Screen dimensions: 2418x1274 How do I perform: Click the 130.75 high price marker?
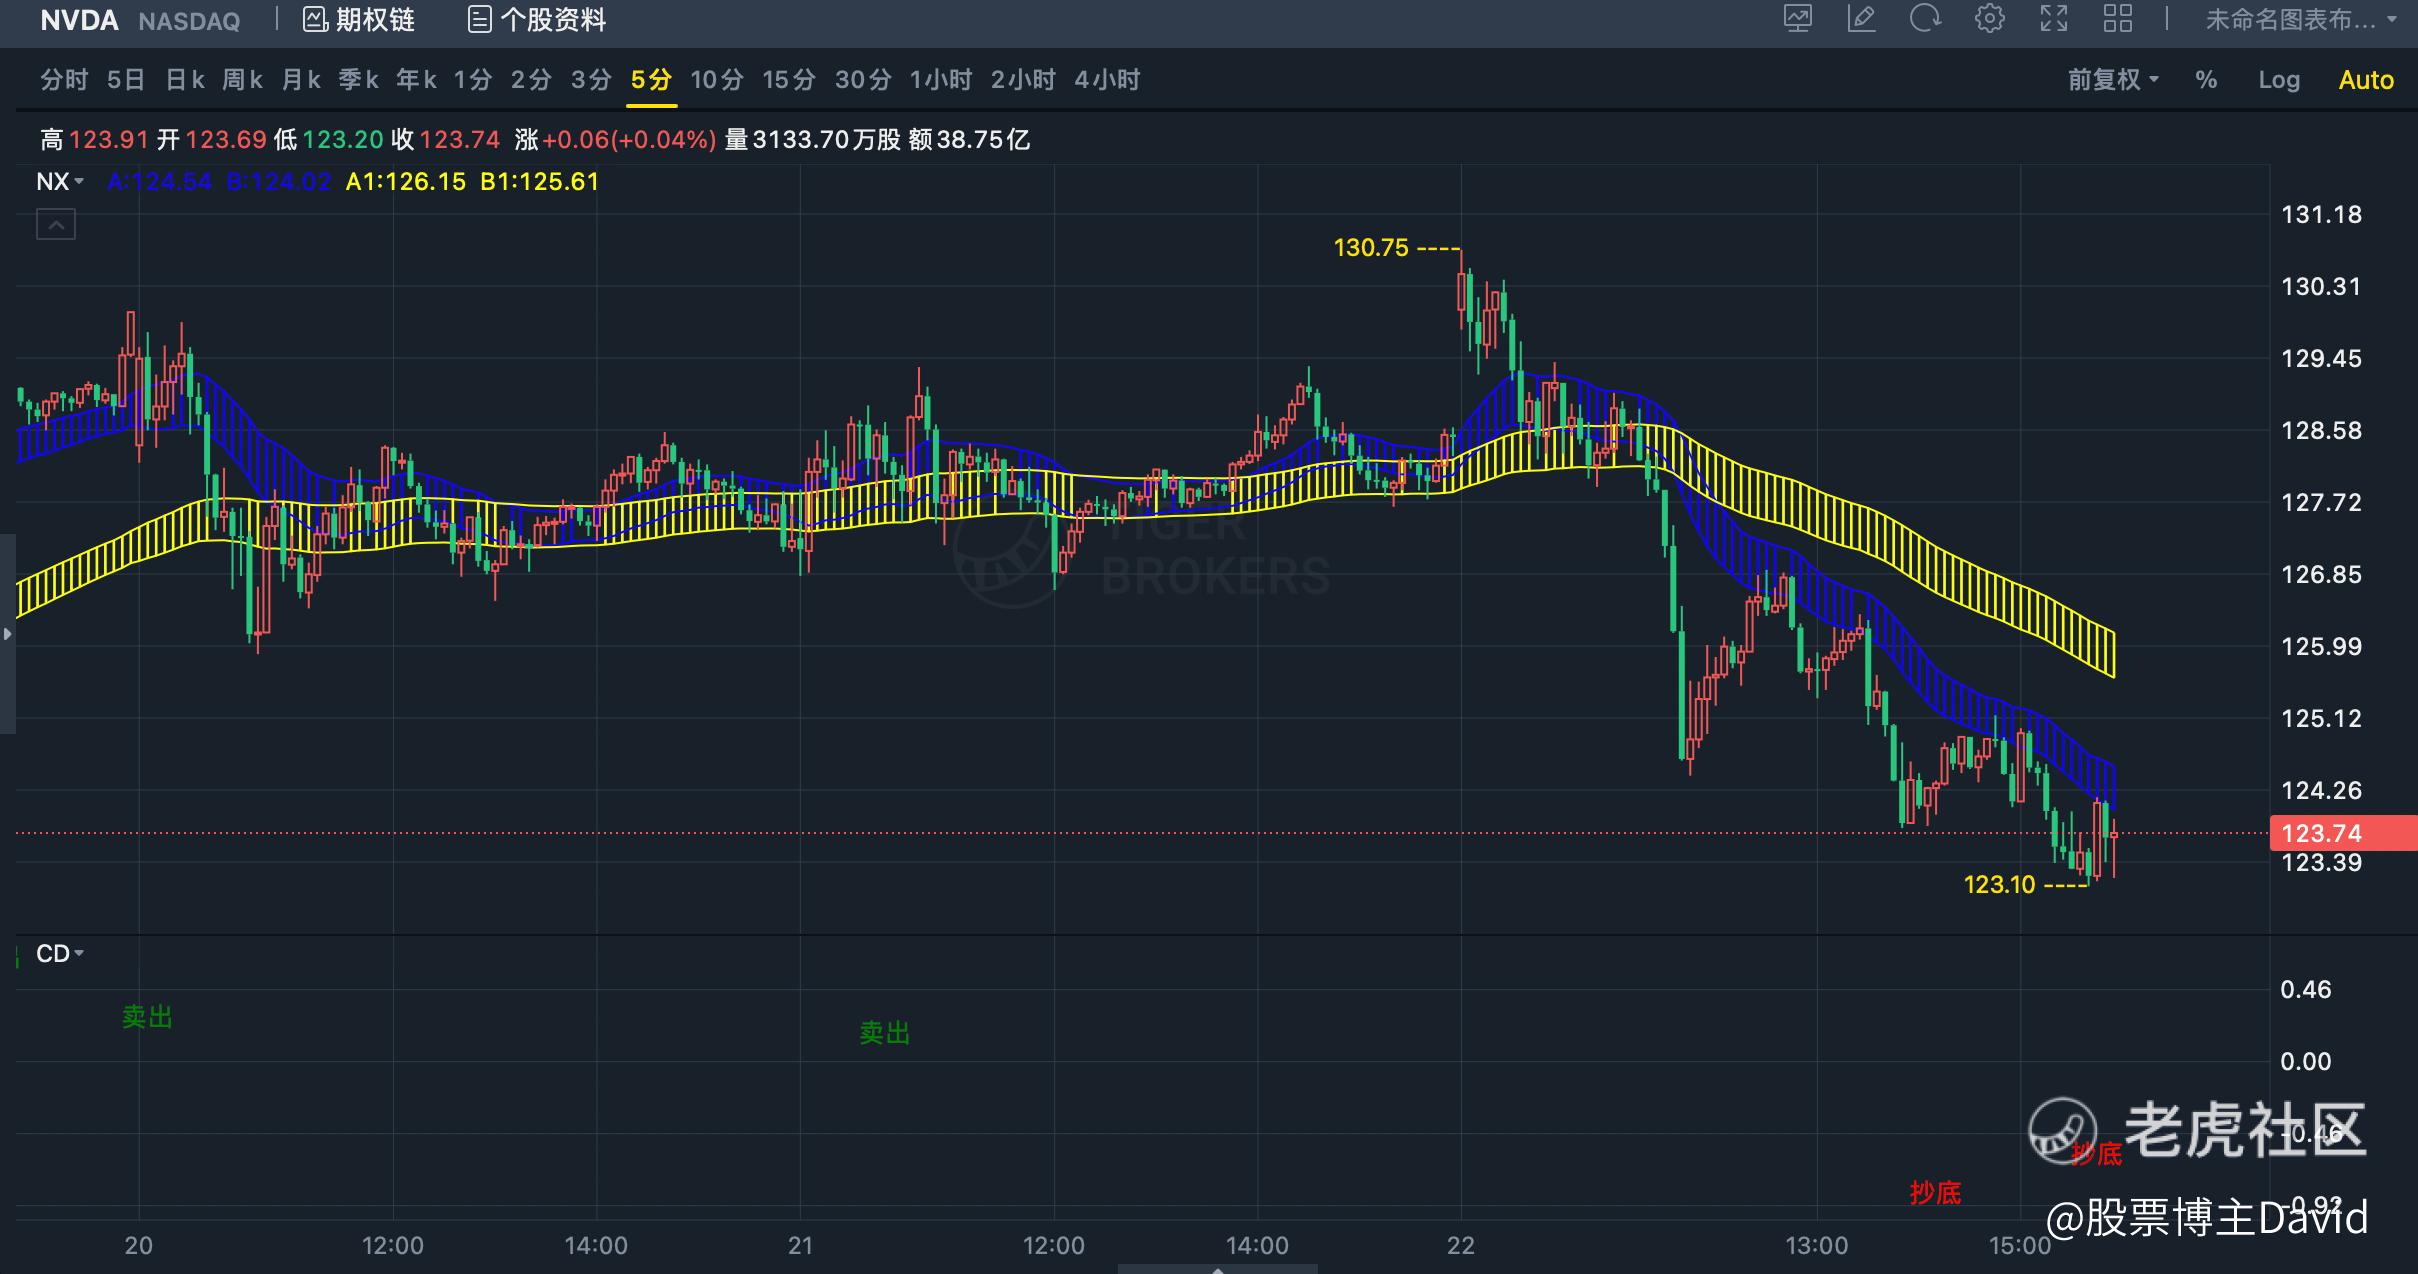coord(1371,247)
